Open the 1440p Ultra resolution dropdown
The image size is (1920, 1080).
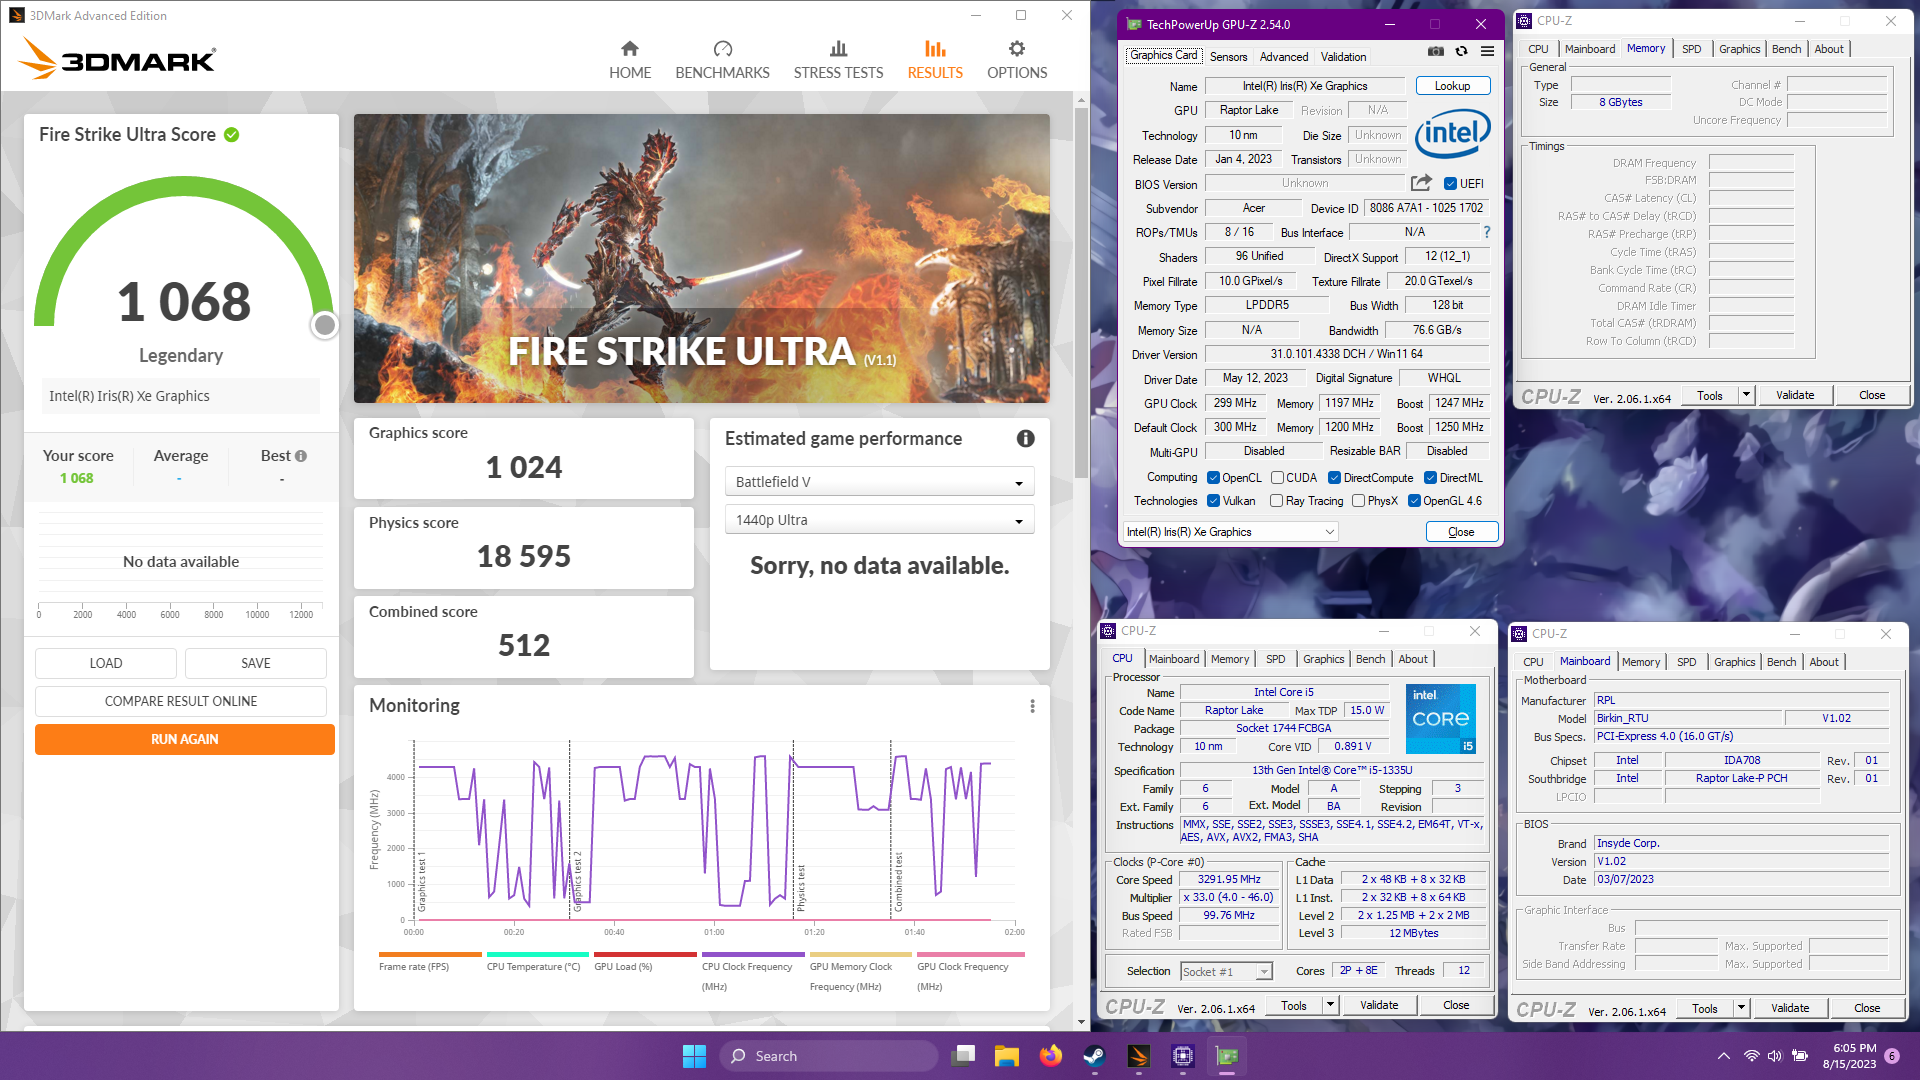(879, 520)
